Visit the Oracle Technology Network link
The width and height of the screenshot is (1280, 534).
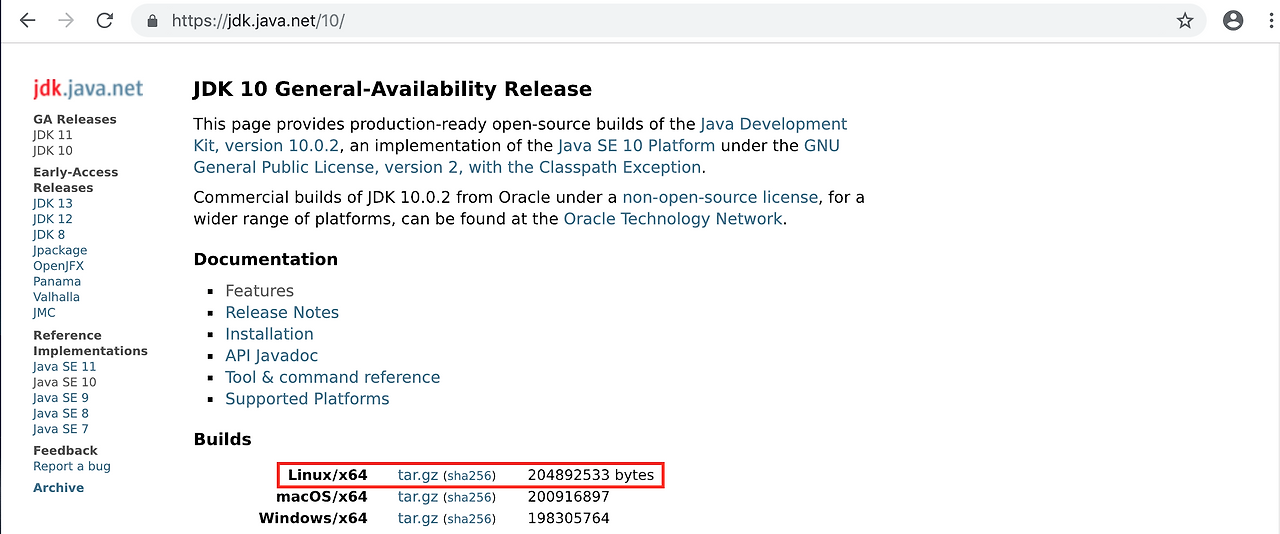coord(673,219)
